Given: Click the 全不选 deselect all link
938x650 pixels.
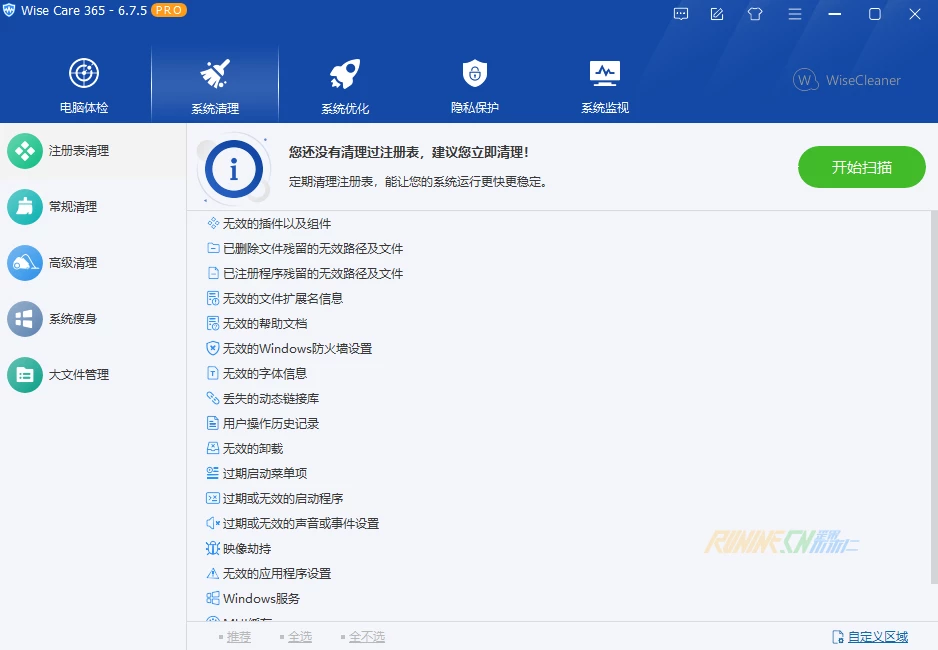Looking at the screenshot, I should (367, 637).
